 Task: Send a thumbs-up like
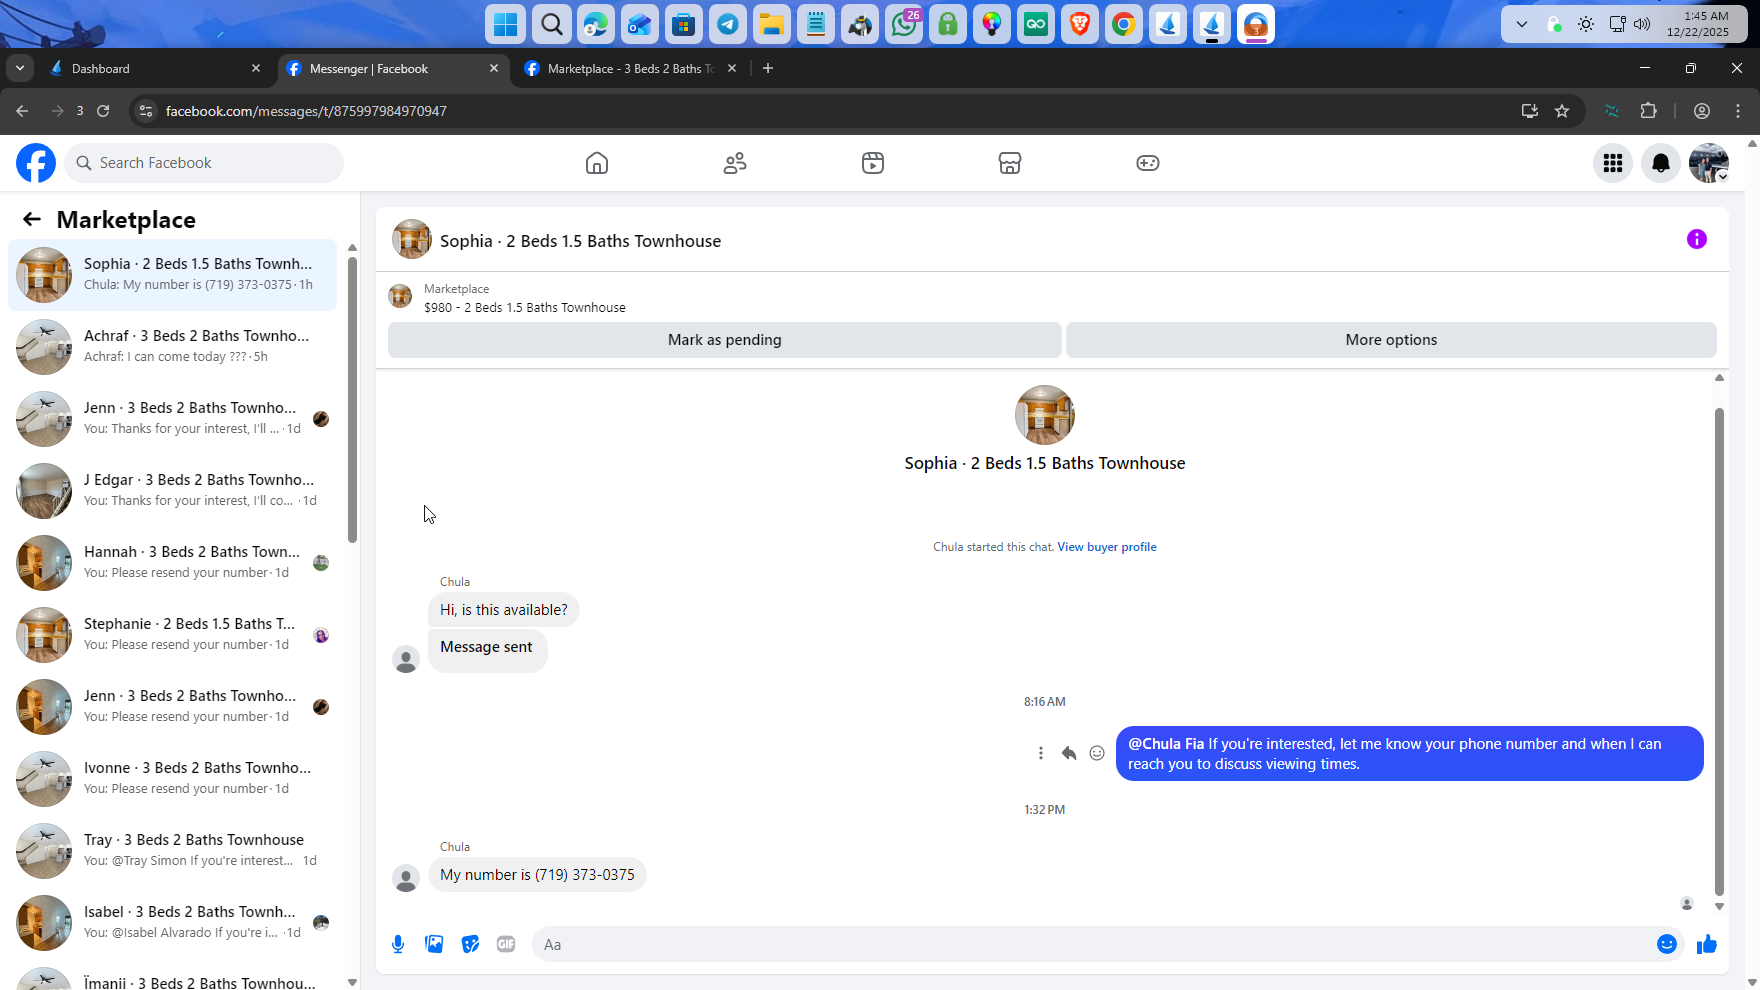(x=1707, y=944)
